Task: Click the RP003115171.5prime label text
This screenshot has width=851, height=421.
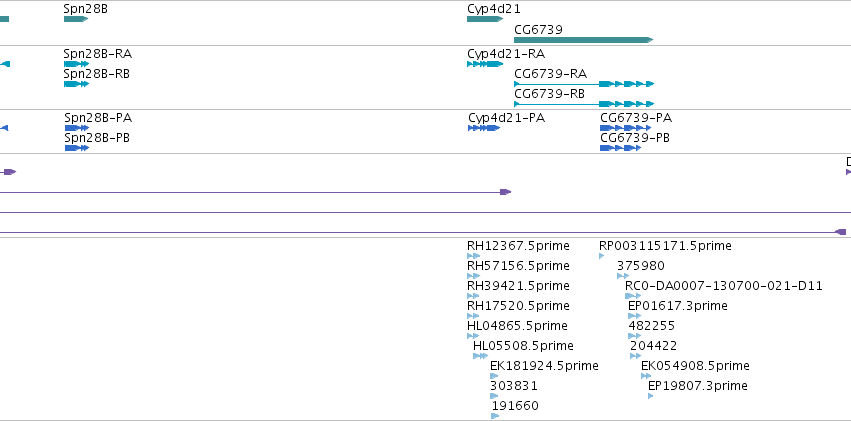Action: click(x=665, y=246)
